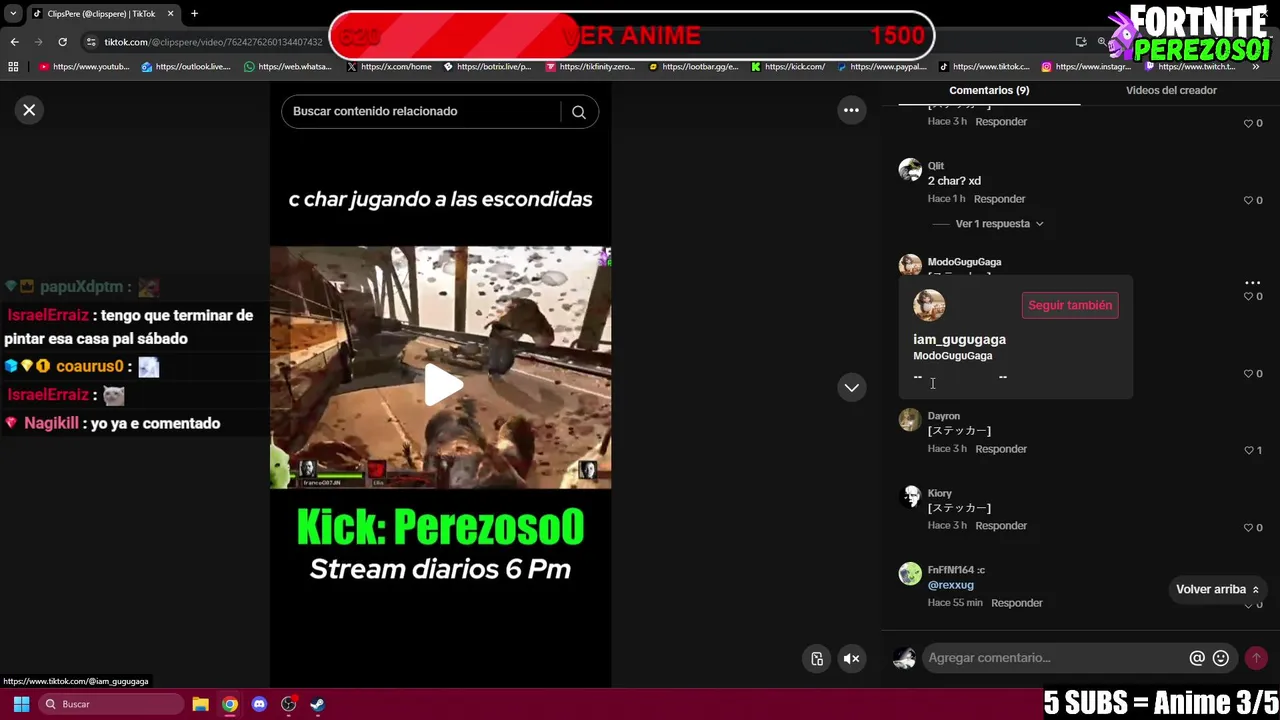The height and width of the screenshot is (720, 1280).
Task: Open FnFfNf164's profile avatar
Action: (x=910, y=573)
